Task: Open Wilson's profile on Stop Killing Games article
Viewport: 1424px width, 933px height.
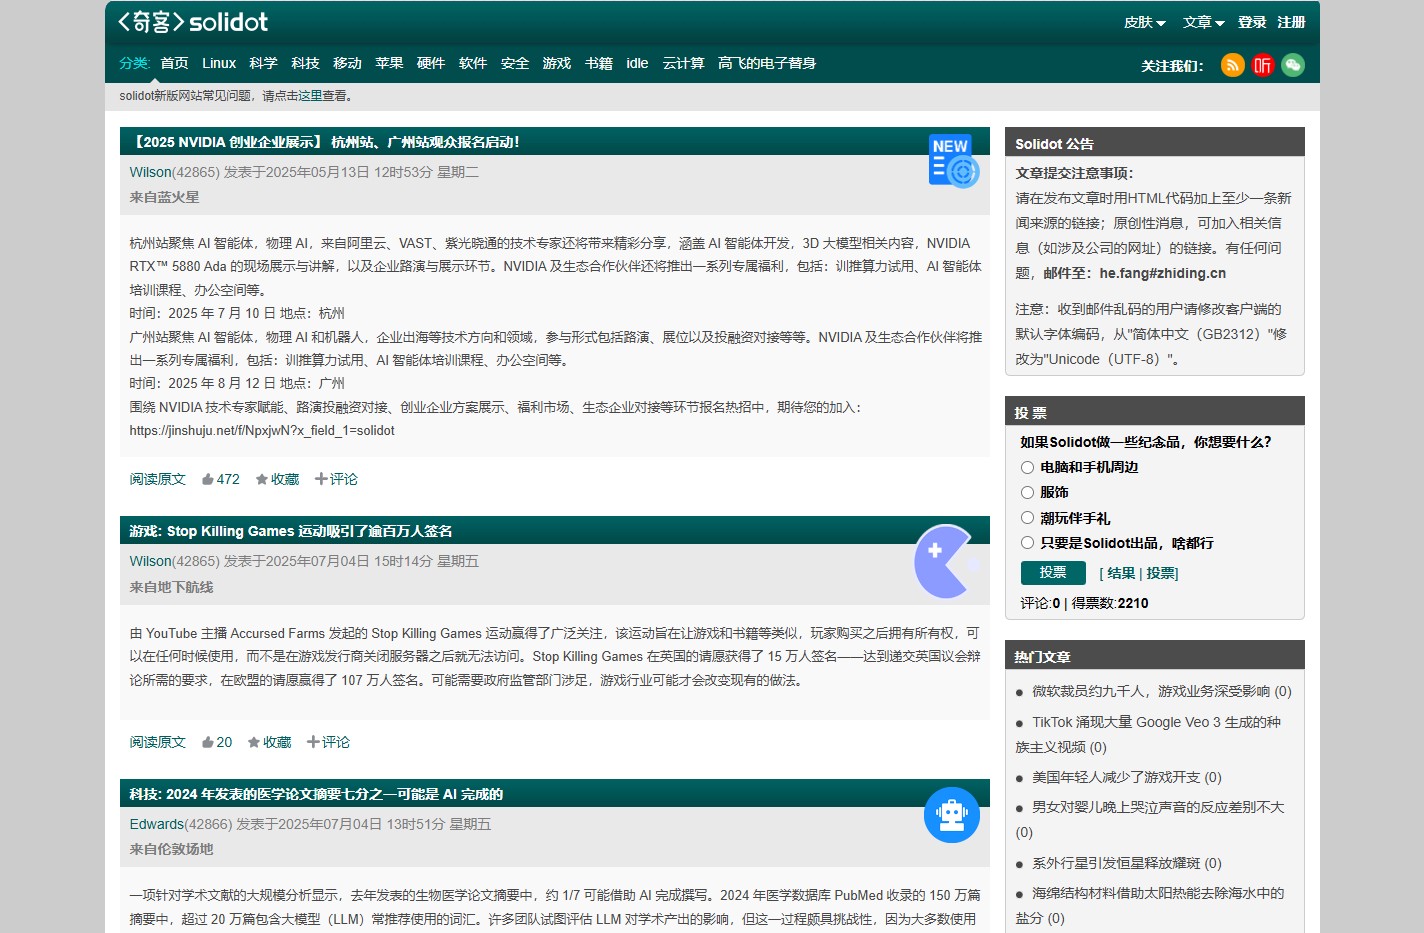Action: coord(151,561)
